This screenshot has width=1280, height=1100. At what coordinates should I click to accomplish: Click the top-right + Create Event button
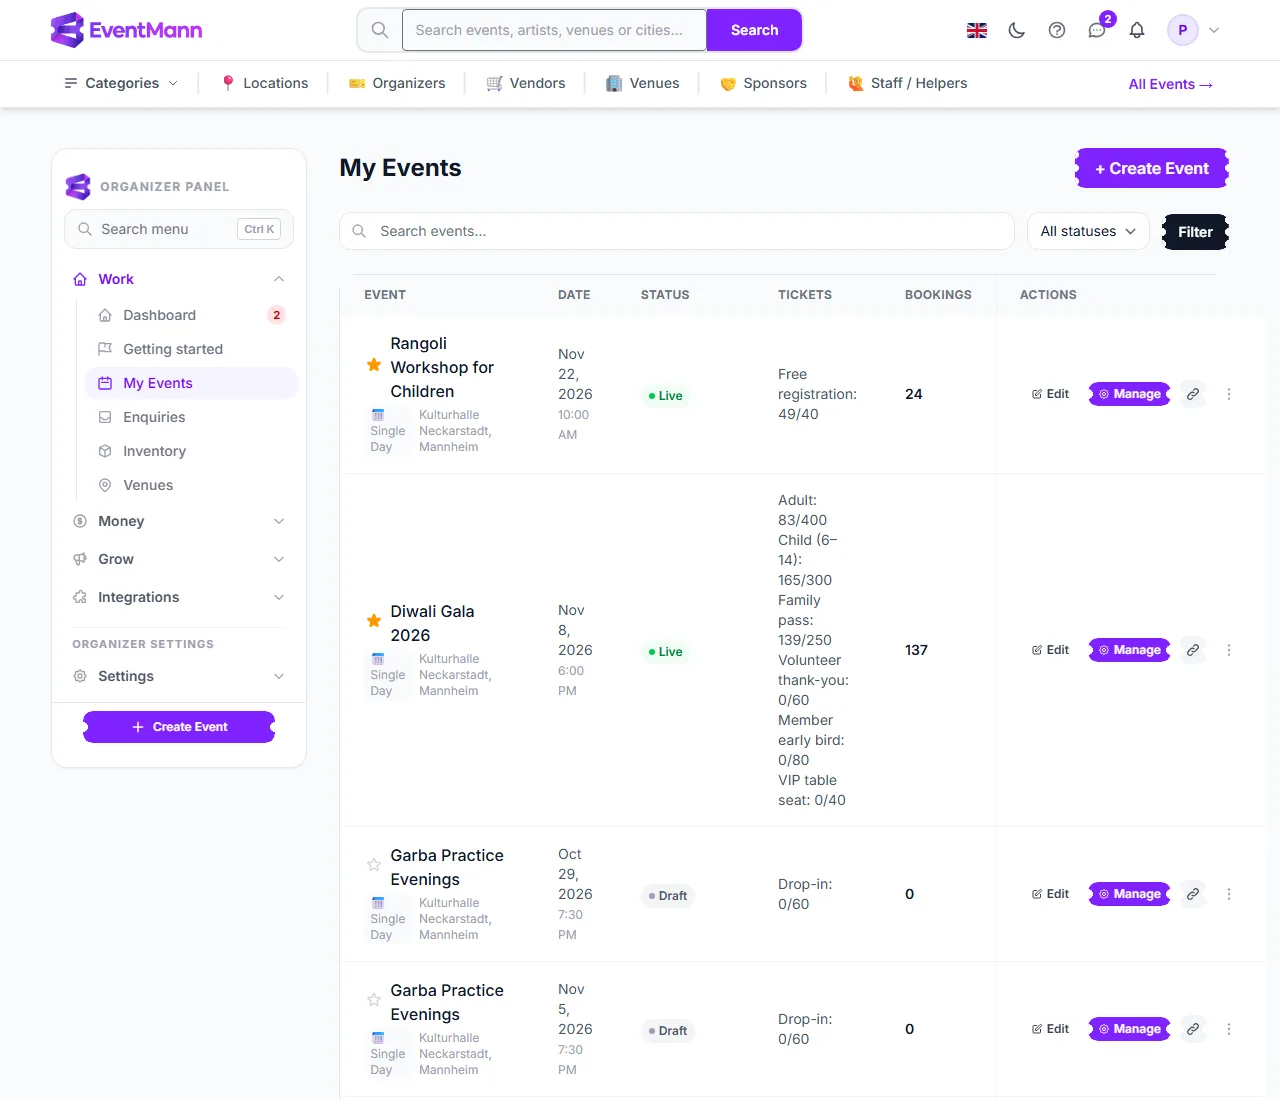1152,168
